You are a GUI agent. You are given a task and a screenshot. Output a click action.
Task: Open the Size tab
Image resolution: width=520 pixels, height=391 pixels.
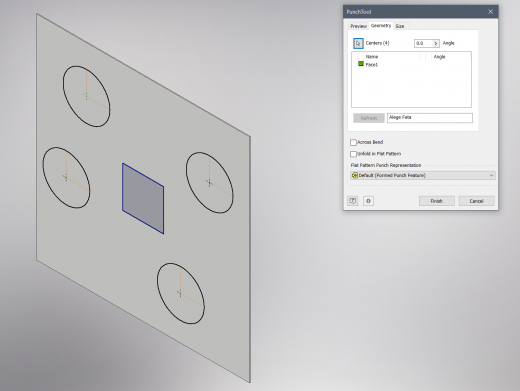coord(400,26)
